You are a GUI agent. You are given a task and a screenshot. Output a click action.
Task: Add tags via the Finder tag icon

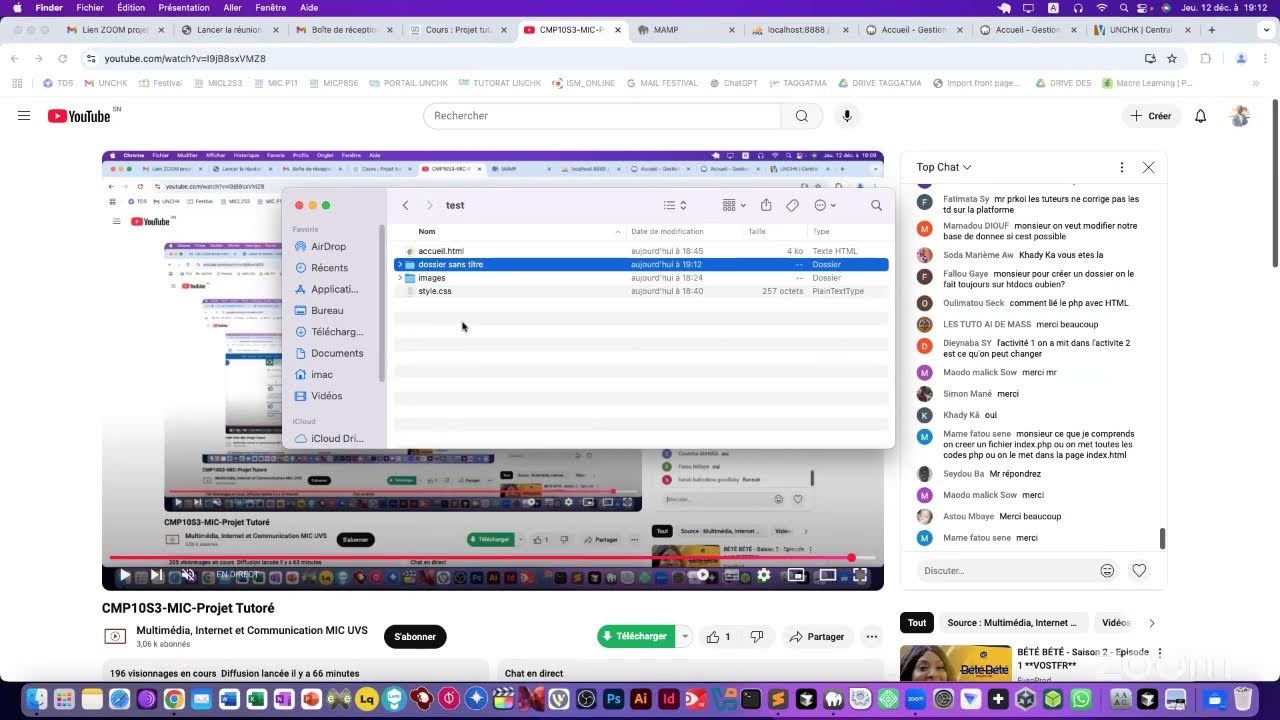coord(792,205)
